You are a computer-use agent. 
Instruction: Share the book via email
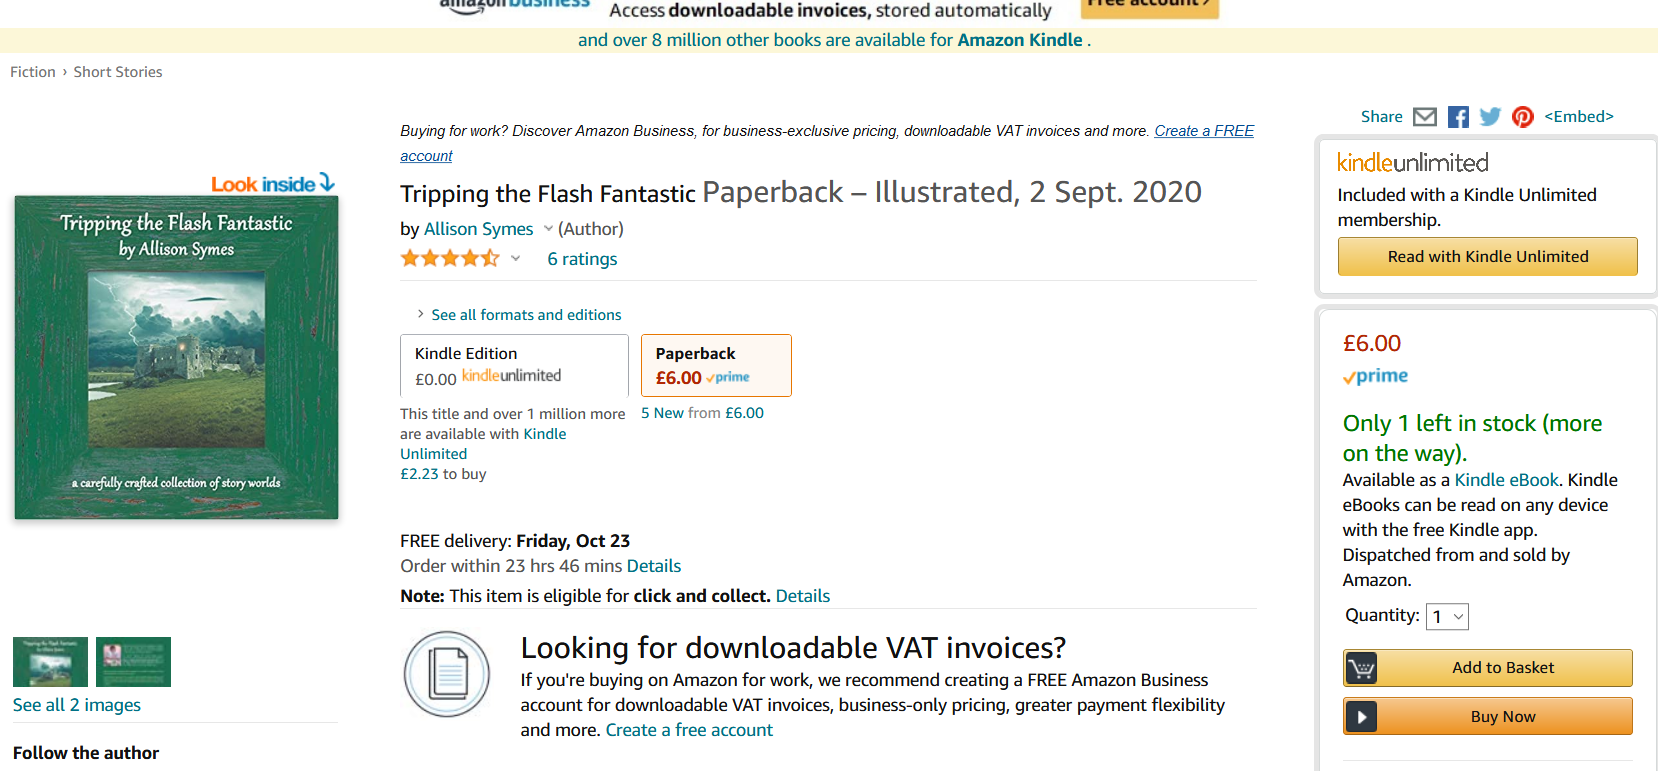(x=1424, y=116)
